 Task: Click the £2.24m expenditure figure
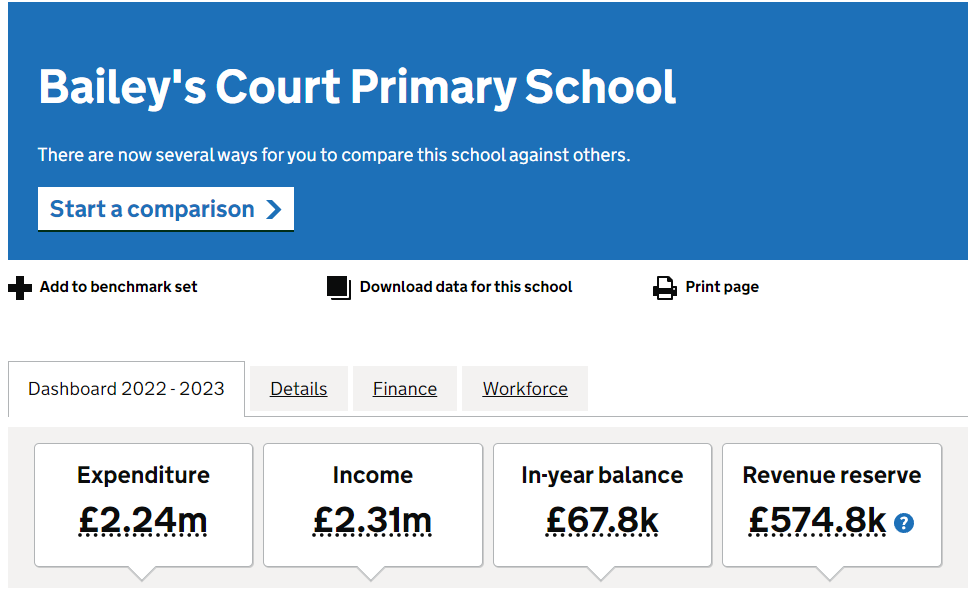pos(143,521)
